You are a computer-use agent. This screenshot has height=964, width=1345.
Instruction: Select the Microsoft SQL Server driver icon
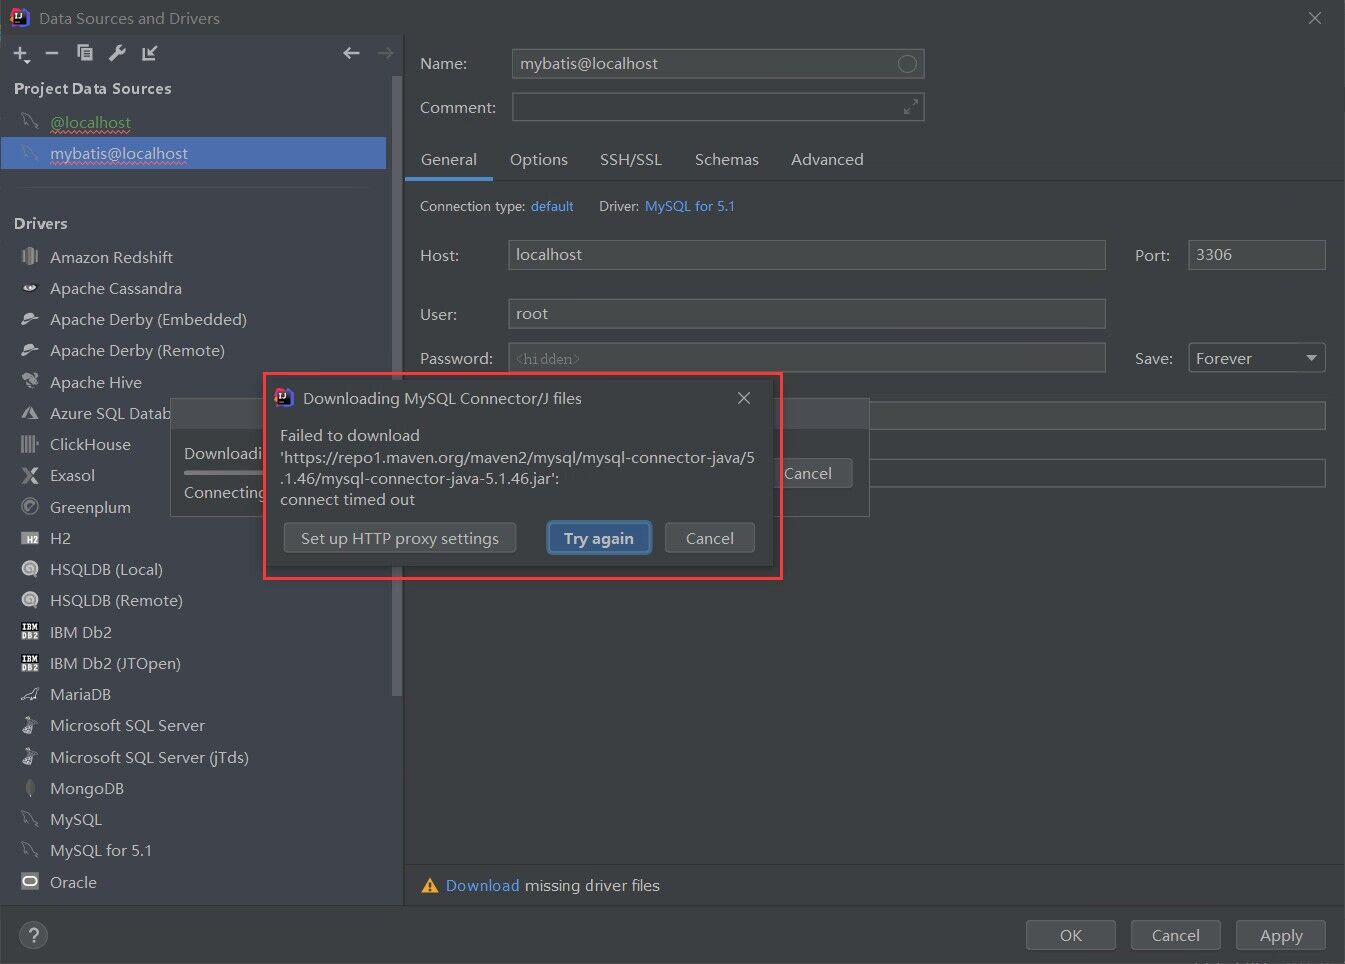point(30,725)
